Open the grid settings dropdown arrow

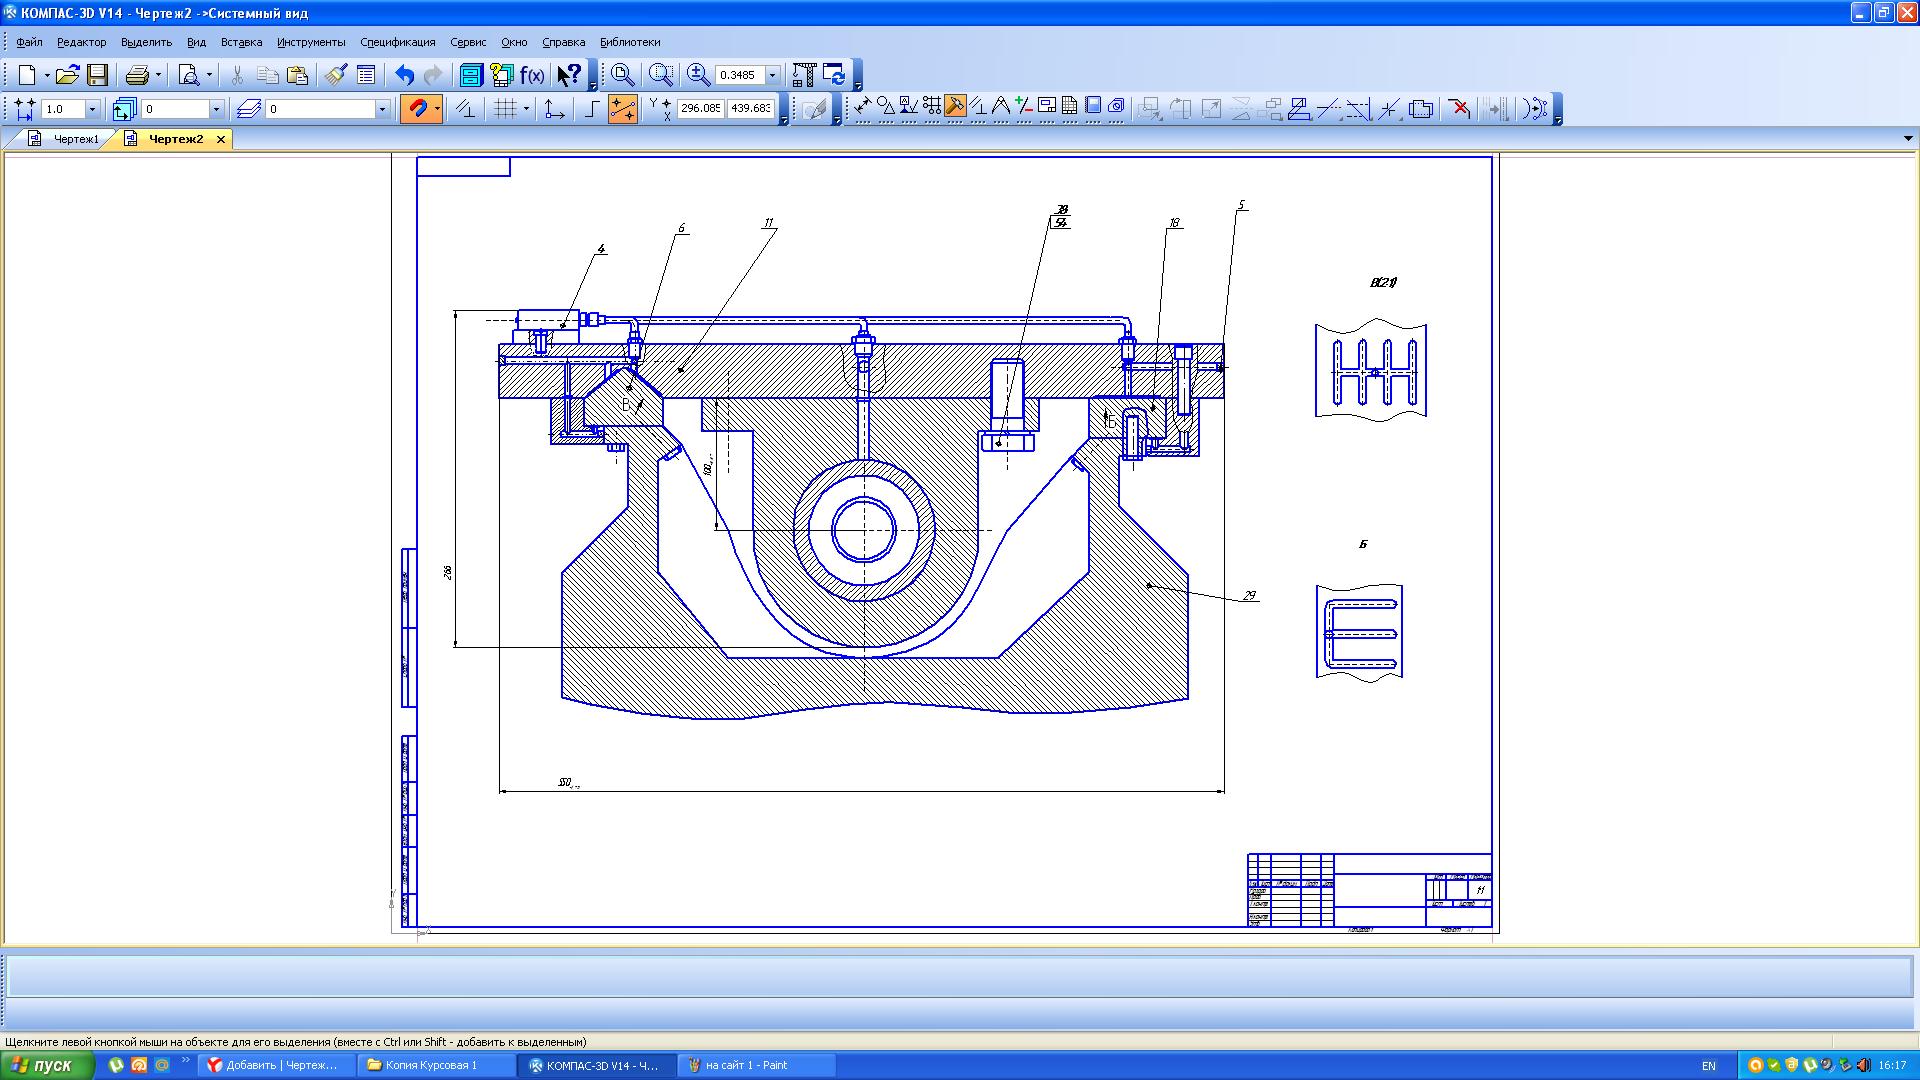[526, 110]
